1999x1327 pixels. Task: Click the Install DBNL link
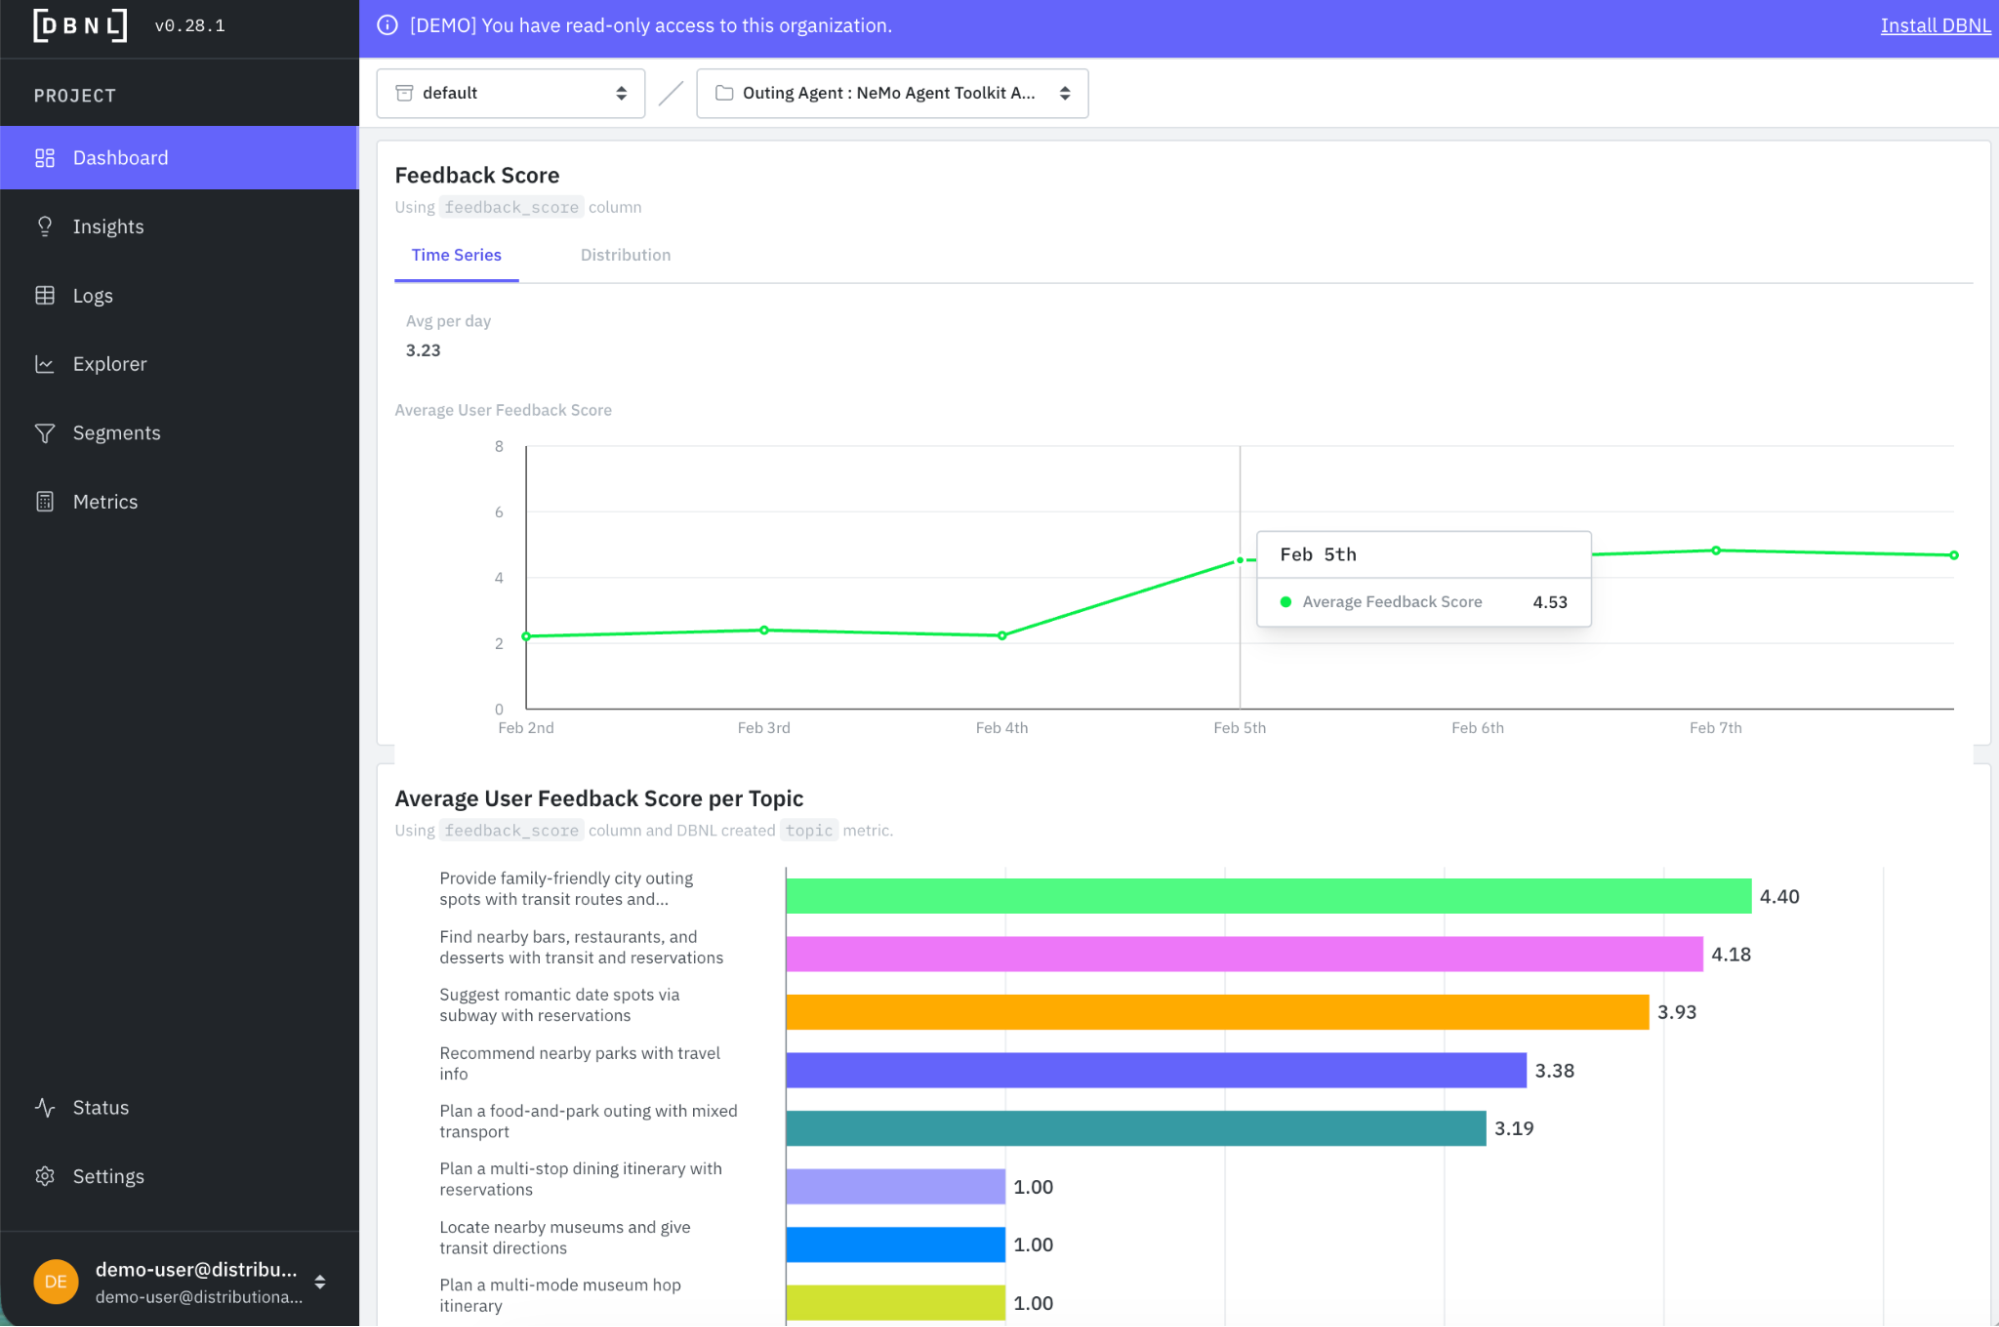[x=1934, y=26]
